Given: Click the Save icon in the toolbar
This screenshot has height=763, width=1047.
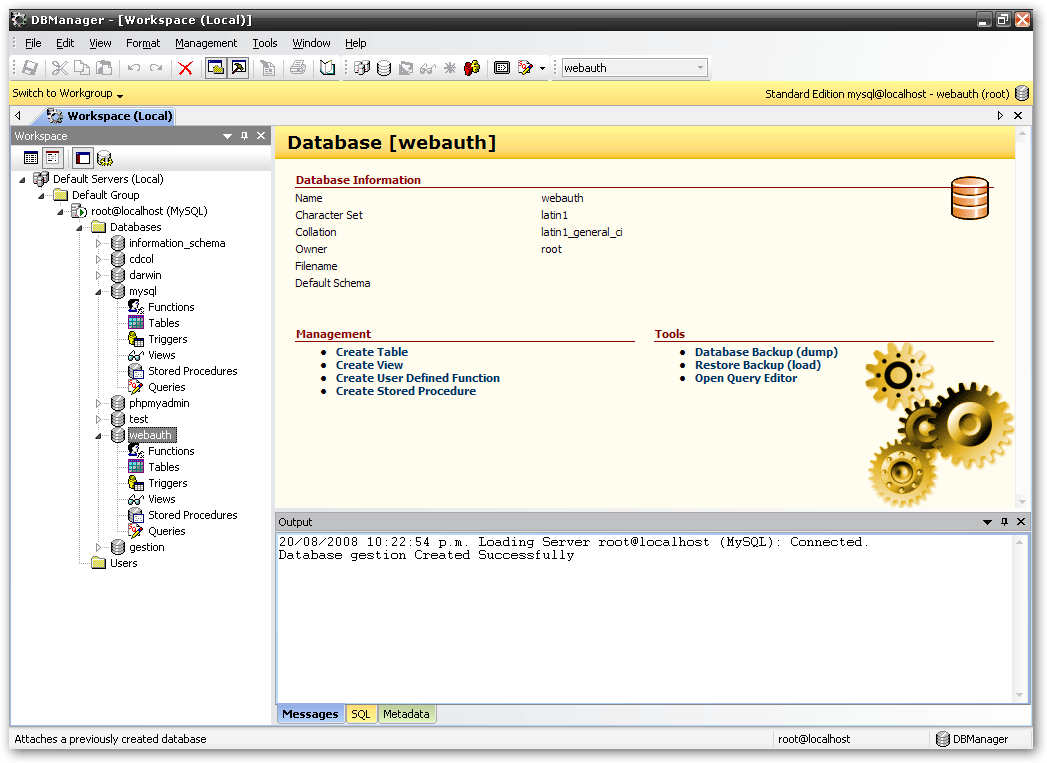Looking at the screenshot, I should 30,67.
